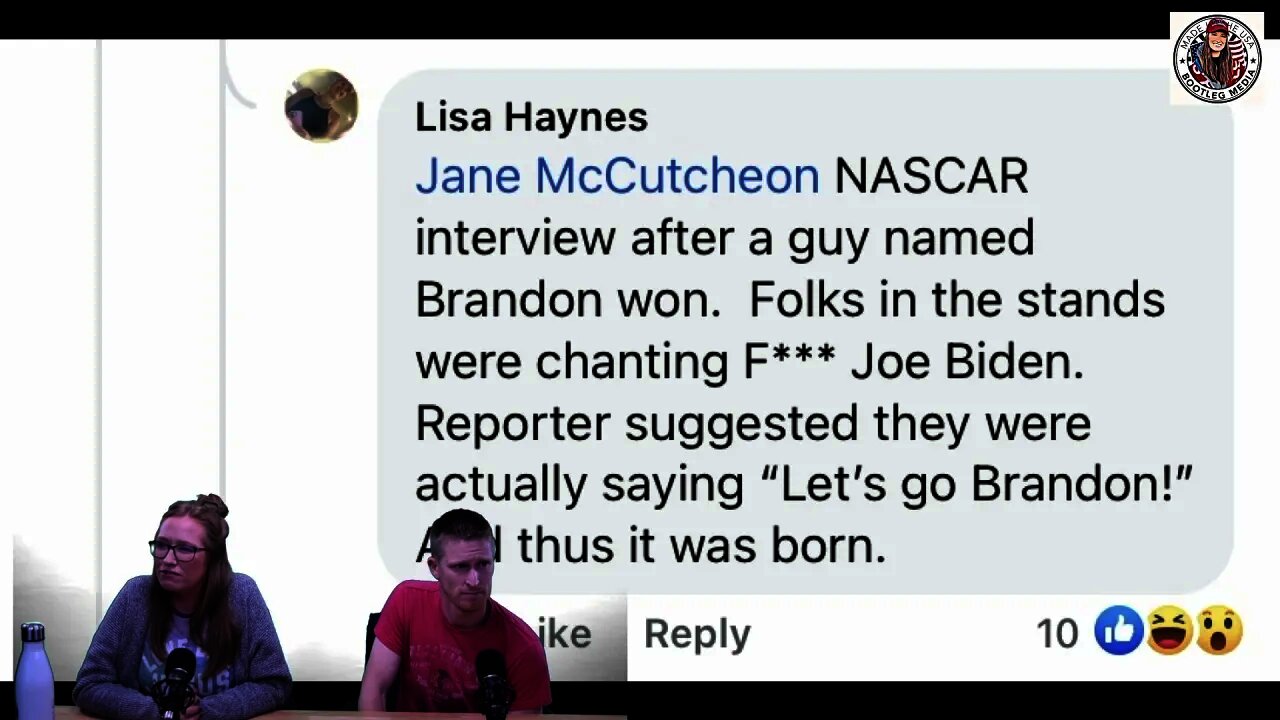Select the woman with glasses webcam overlay
This screenshot has height=720, width=1280.
pyautogui.click(x=185, y=607)
